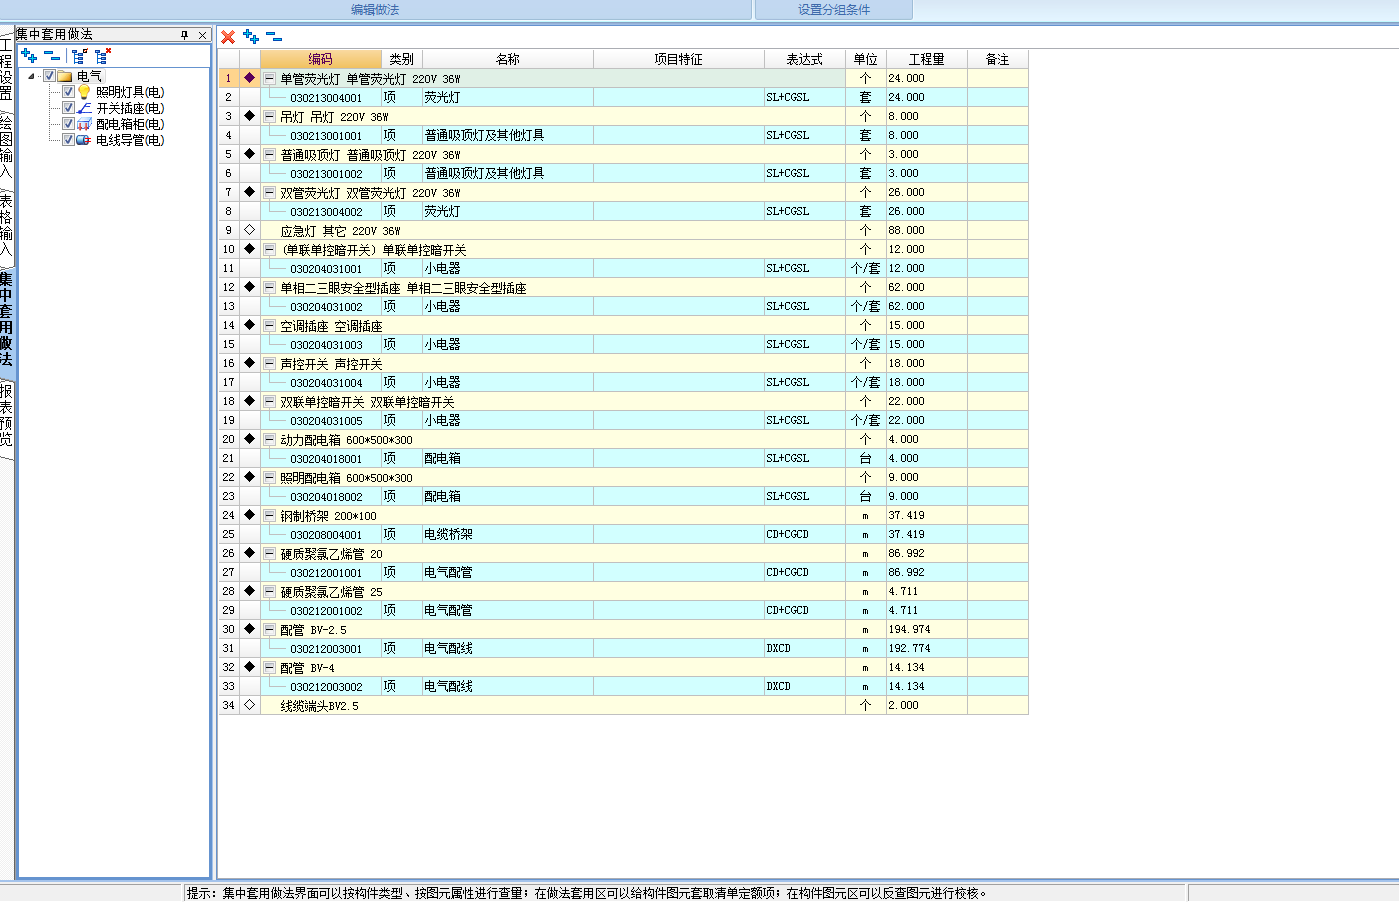The width and height of the screenshot is (1399, 902).
Task: Click the hollow diamond marker in row 34
Action: [250, 705]
